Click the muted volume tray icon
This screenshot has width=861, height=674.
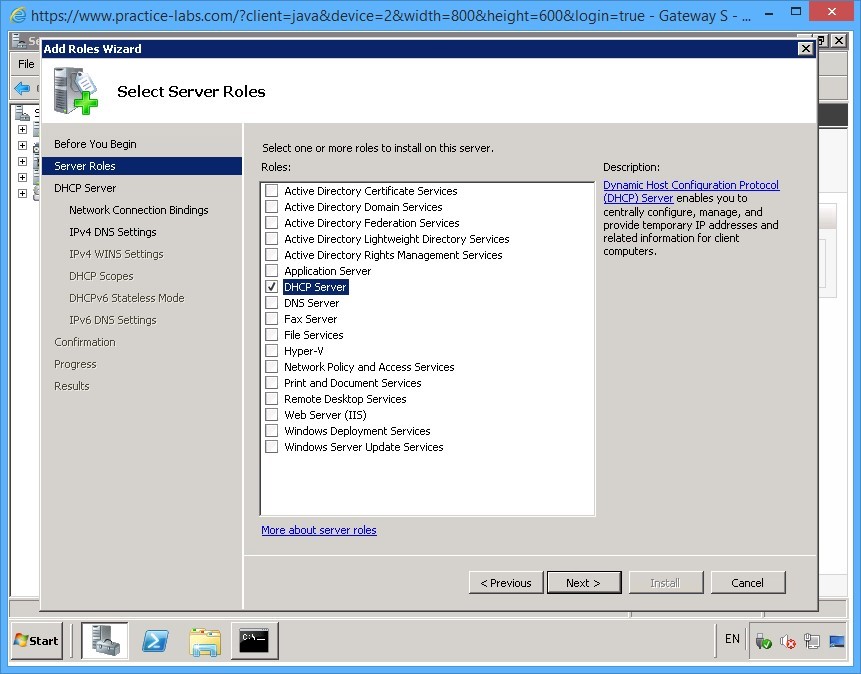[x=787, y=640]
